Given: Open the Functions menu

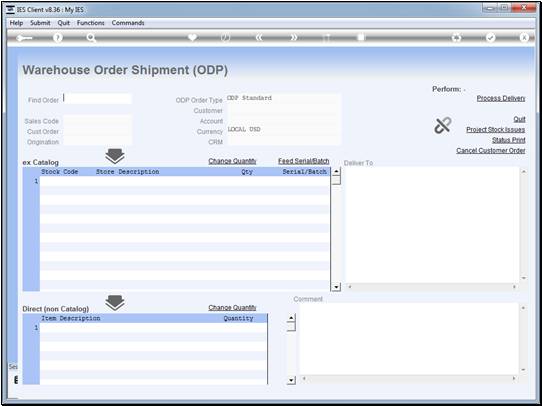Looking at the screenshot, I should (91, 23).
